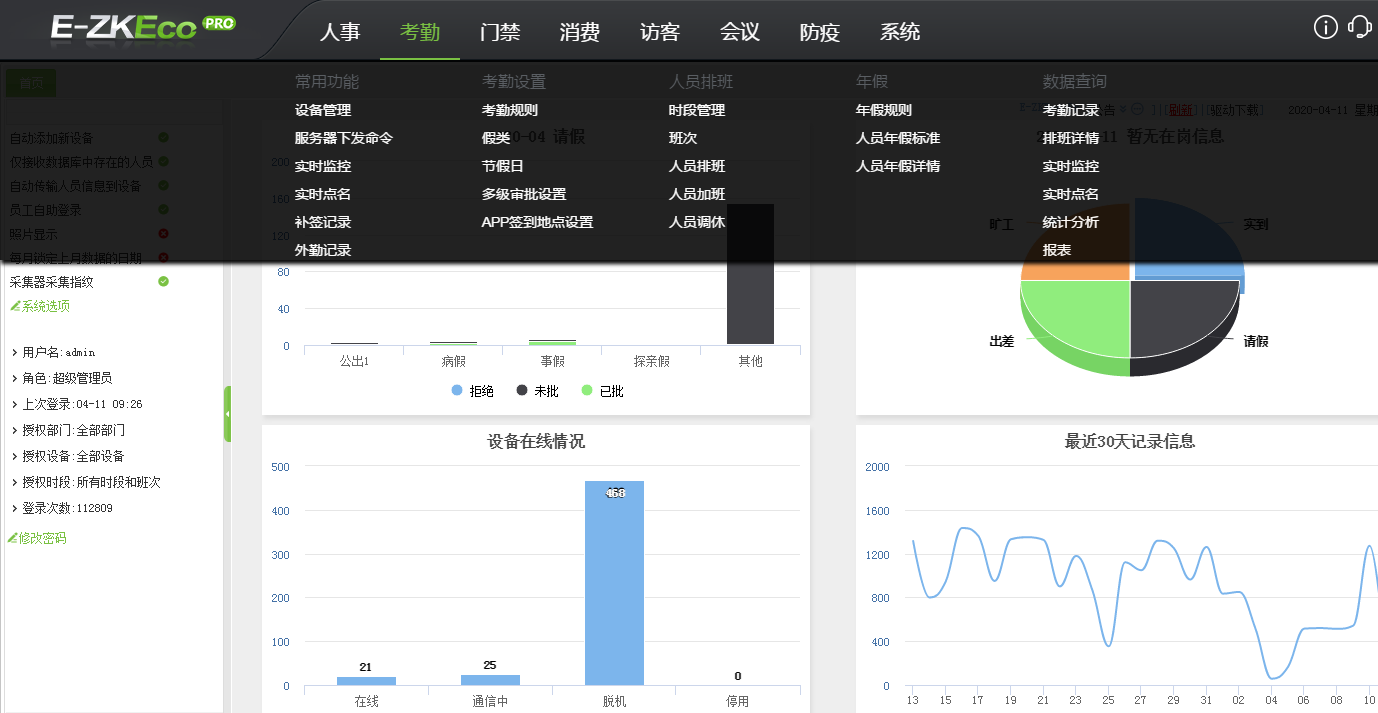Viewport: 1378px width, 713px height.
Task: Select 人员排班 entry under 人员排班 heading
Action: (697, 166)
